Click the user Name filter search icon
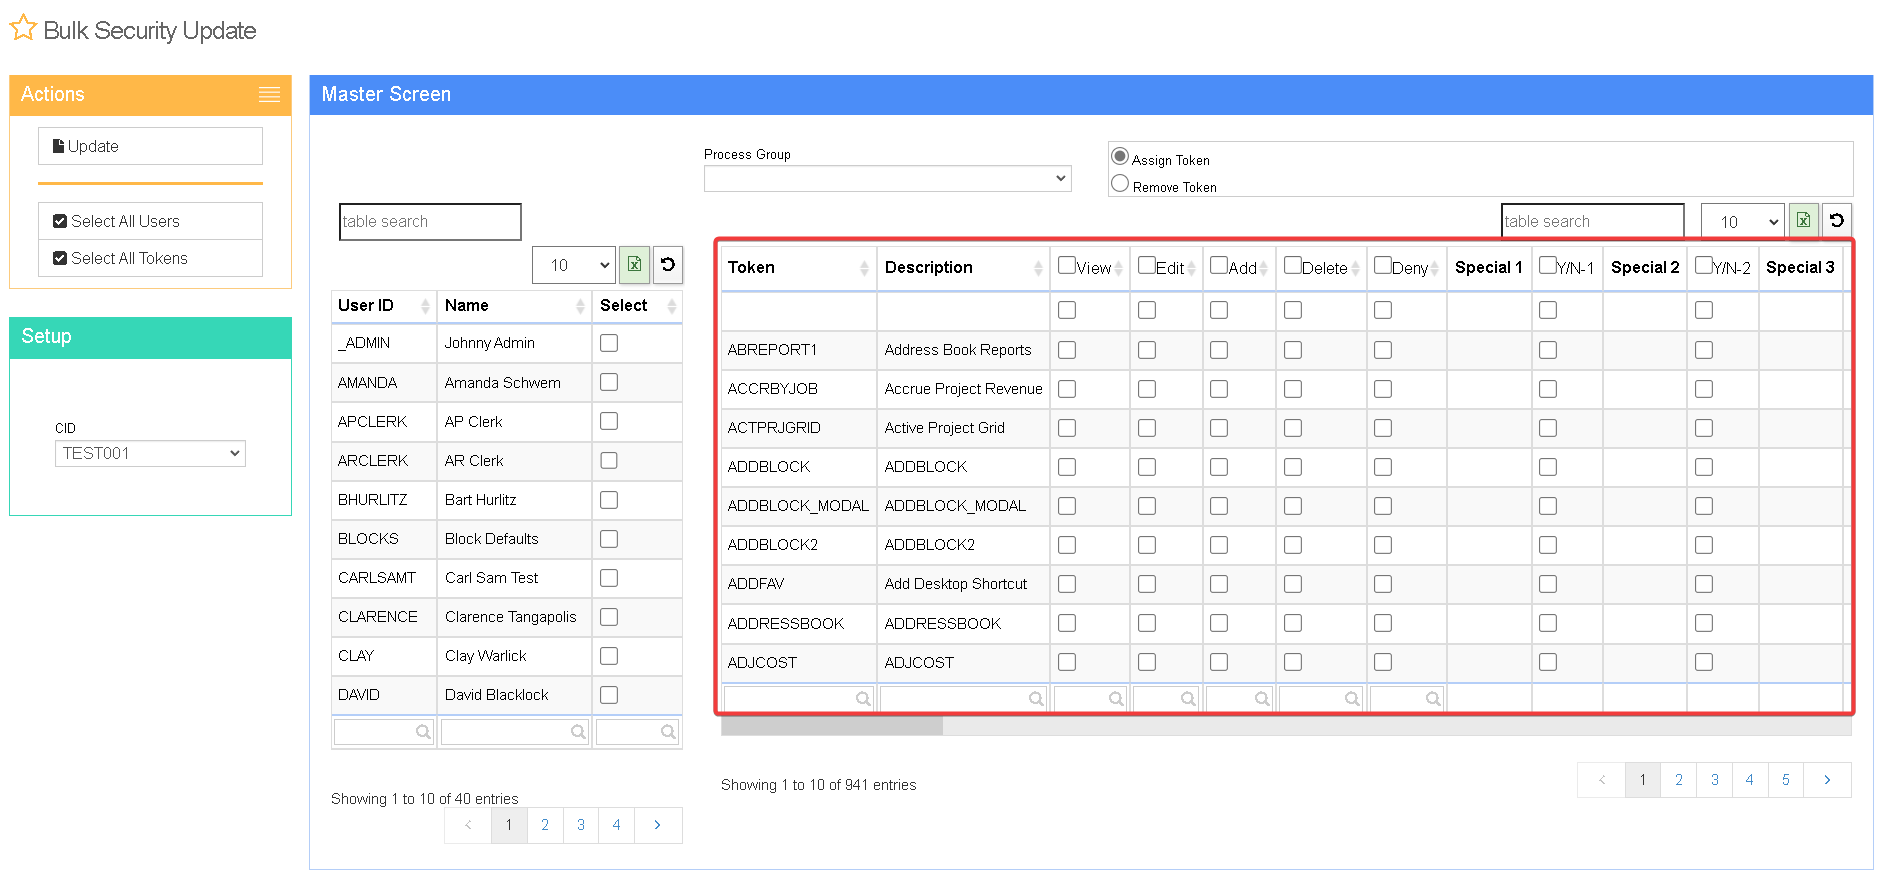 pos(578,732)
